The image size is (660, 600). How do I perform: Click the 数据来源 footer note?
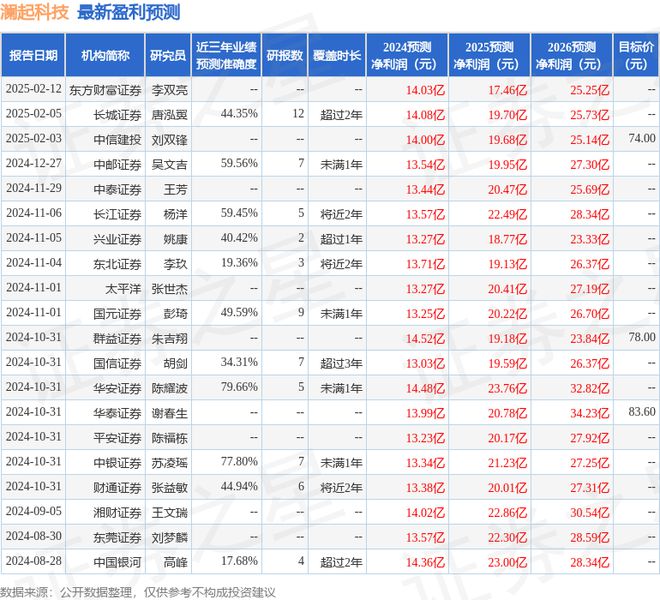pos(138,592)
